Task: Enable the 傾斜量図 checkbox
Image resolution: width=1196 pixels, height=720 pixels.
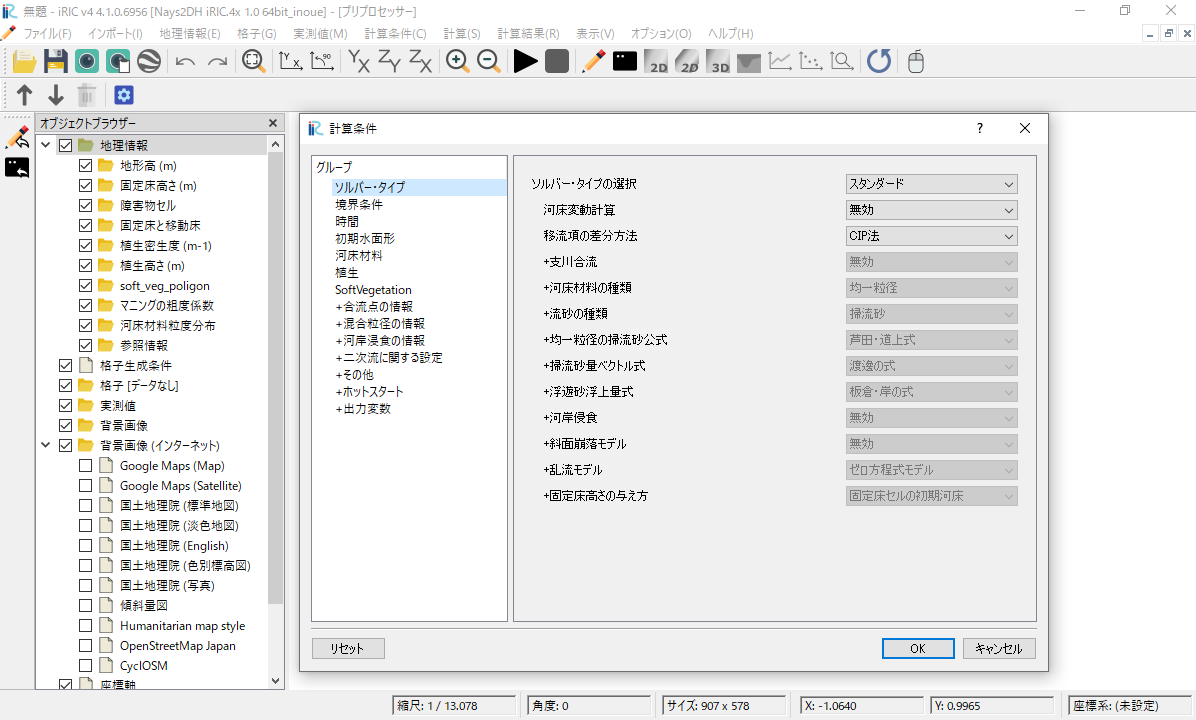Action: pos(85,606)
